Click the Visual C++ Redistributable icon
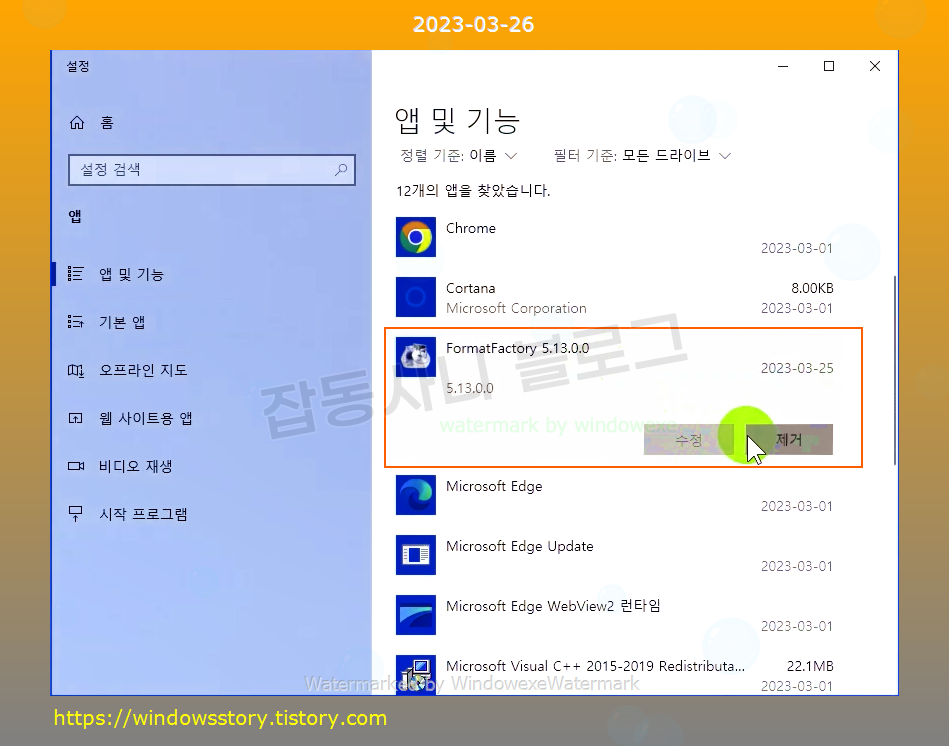The image size is (949, 746). pos(416,675)
